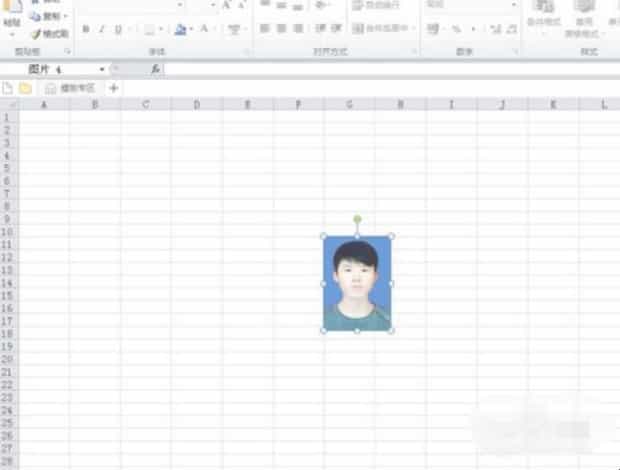
Task: Open the Merge and Center dropdown arrow
Action: pyautogui.click(x=411, y=29)
